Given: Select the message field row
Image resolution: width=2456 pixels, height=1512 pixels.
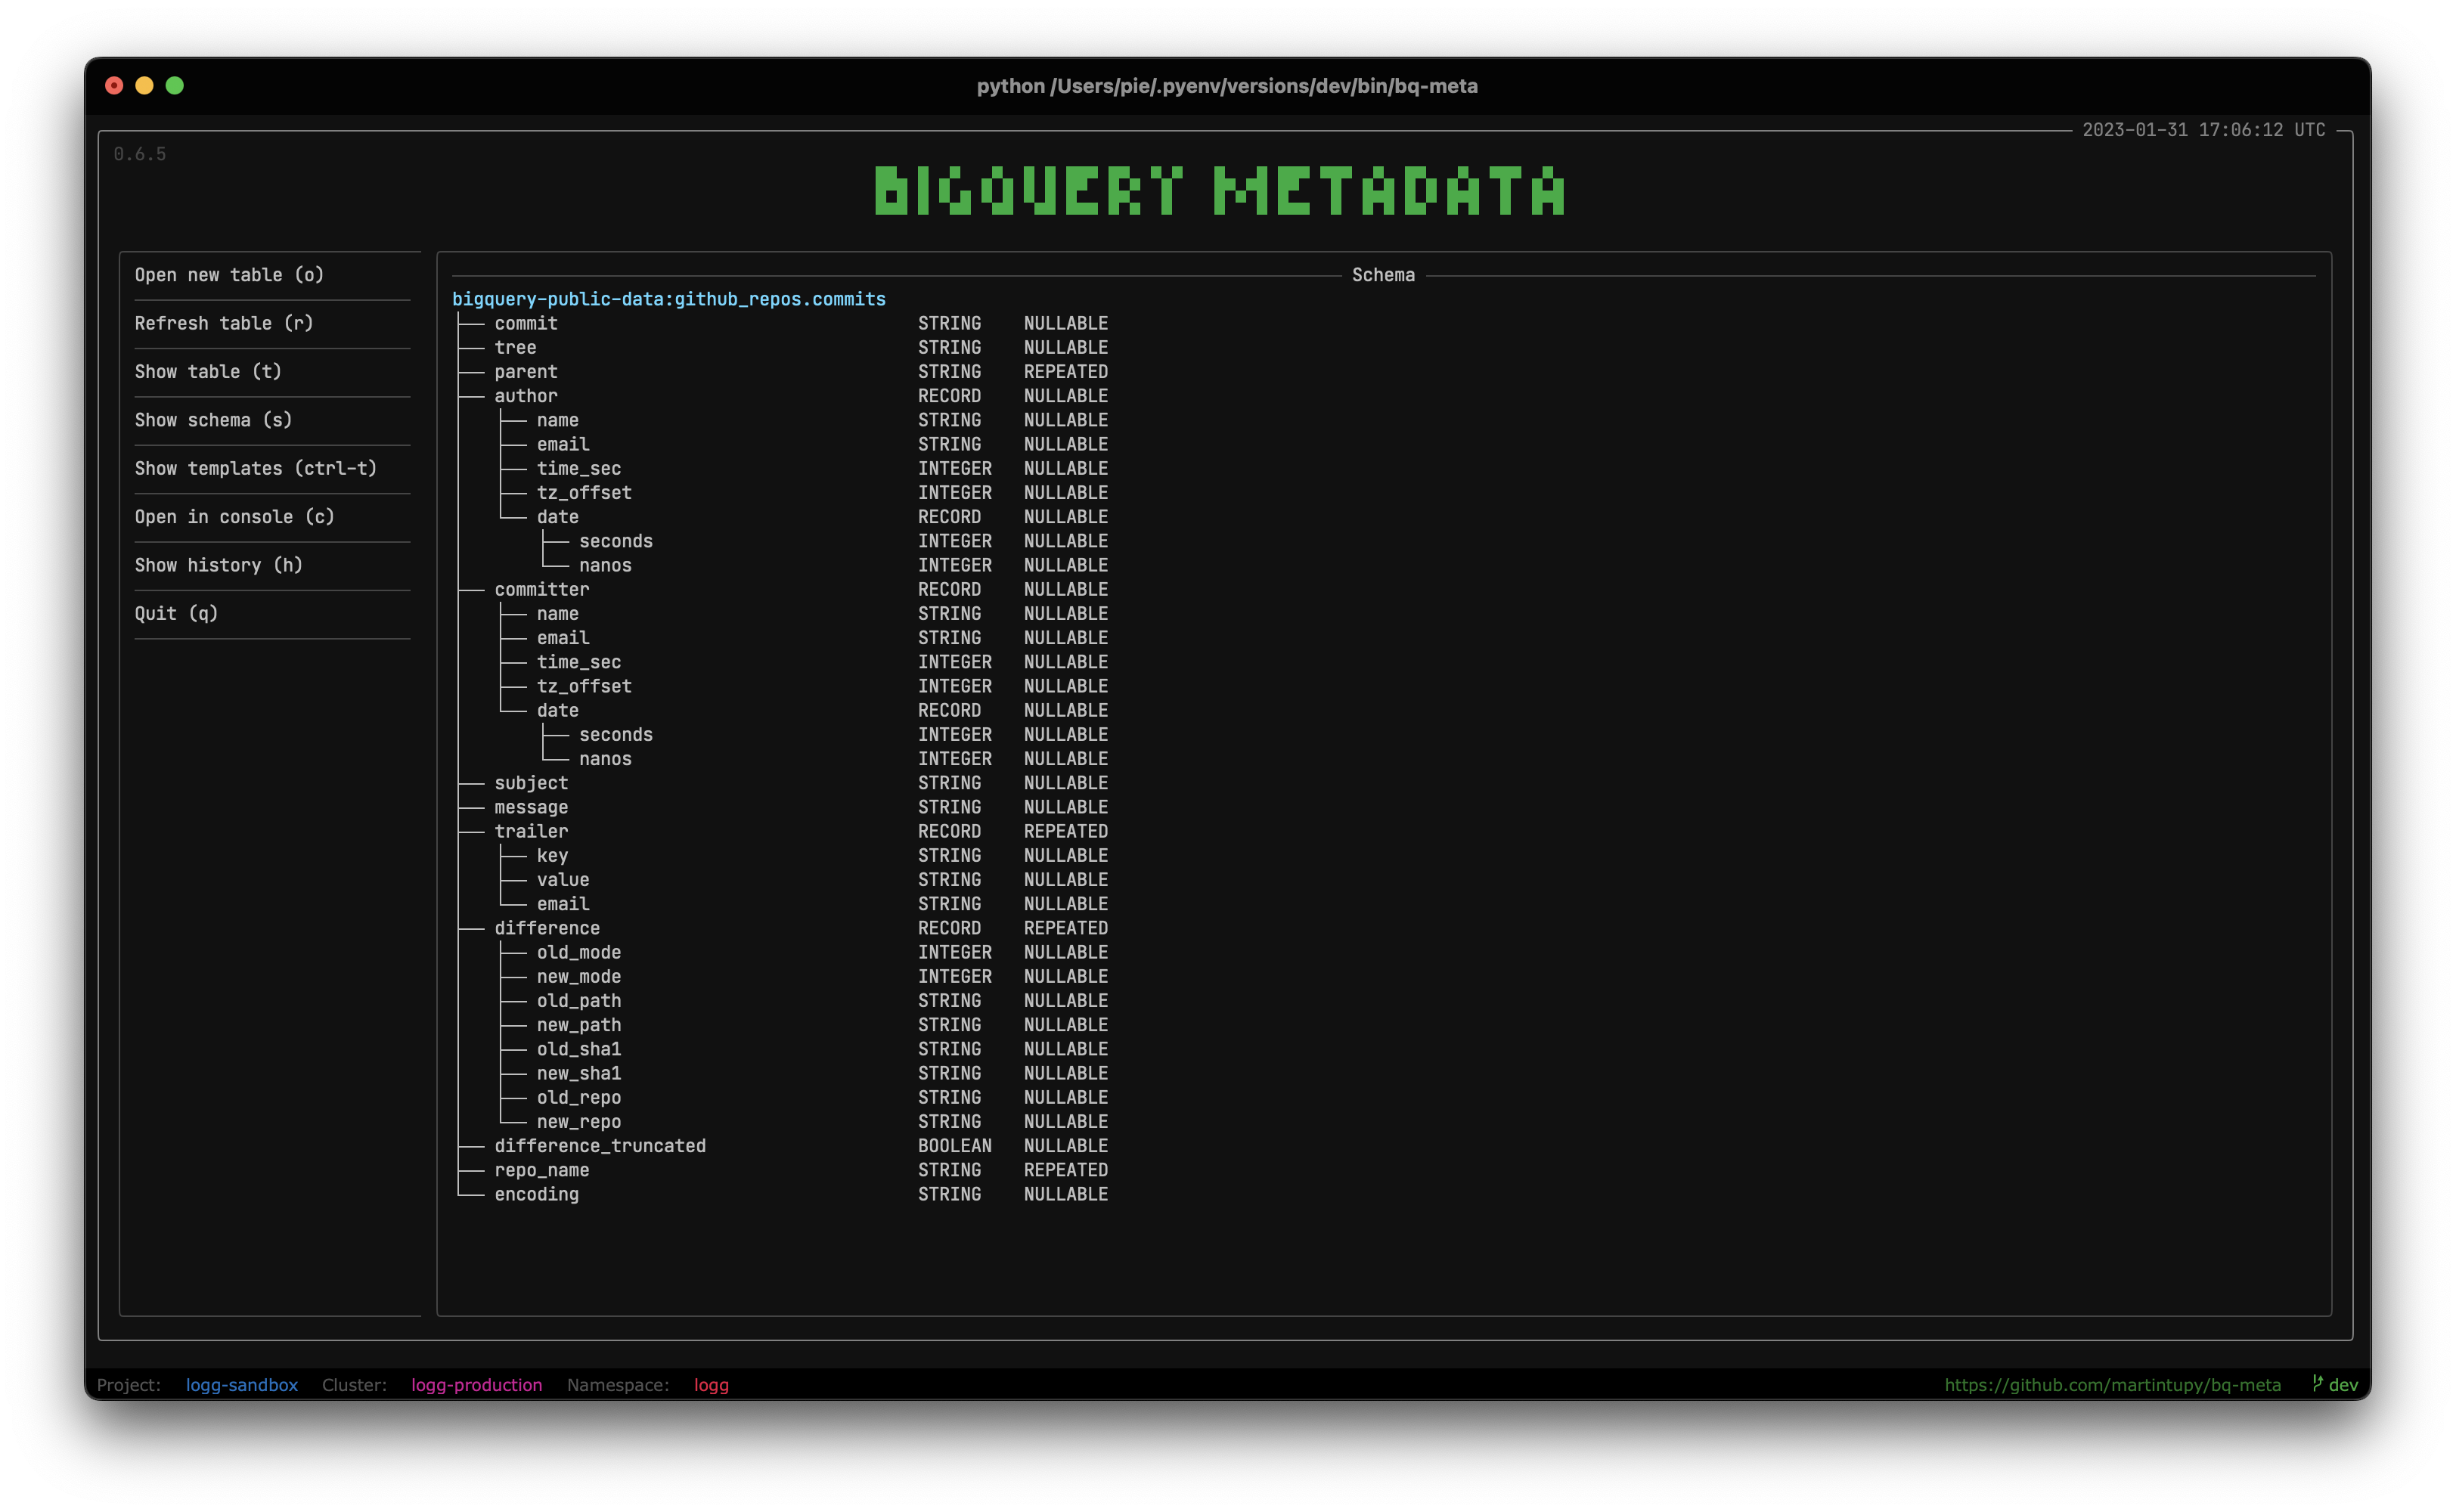Looking at the screenshot, I should tap(783, 807).
